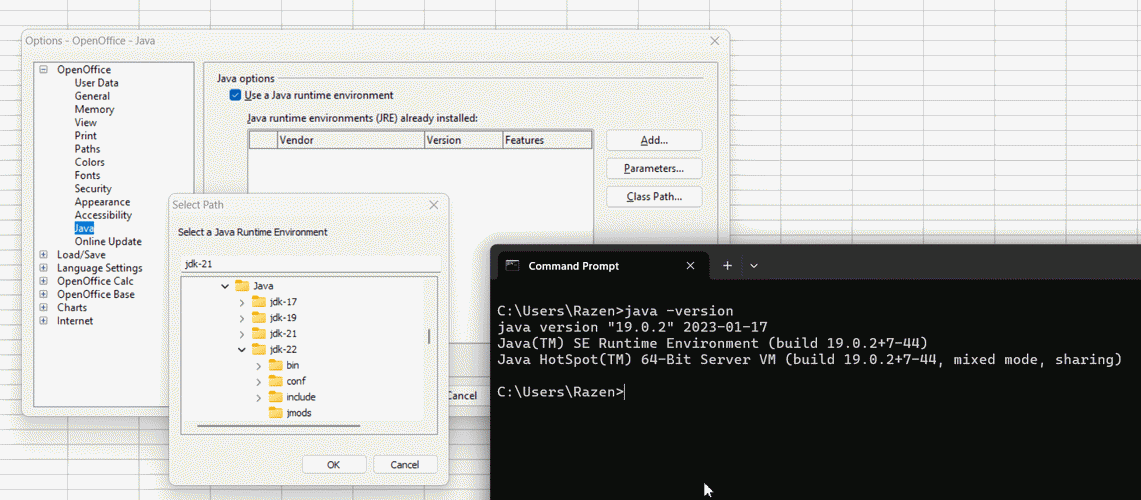
Task: Select User Data in options tree
Action: coord(97,83)
